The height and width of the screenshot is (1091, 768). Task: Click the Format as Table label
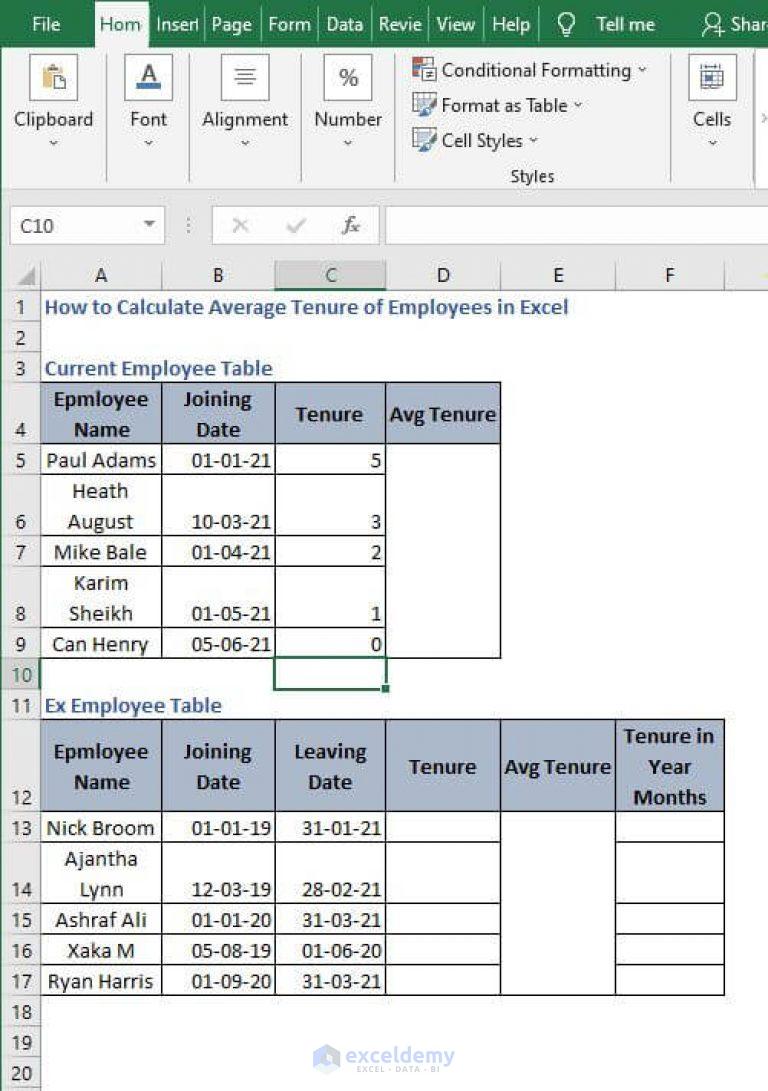click(x=504, y=105)
